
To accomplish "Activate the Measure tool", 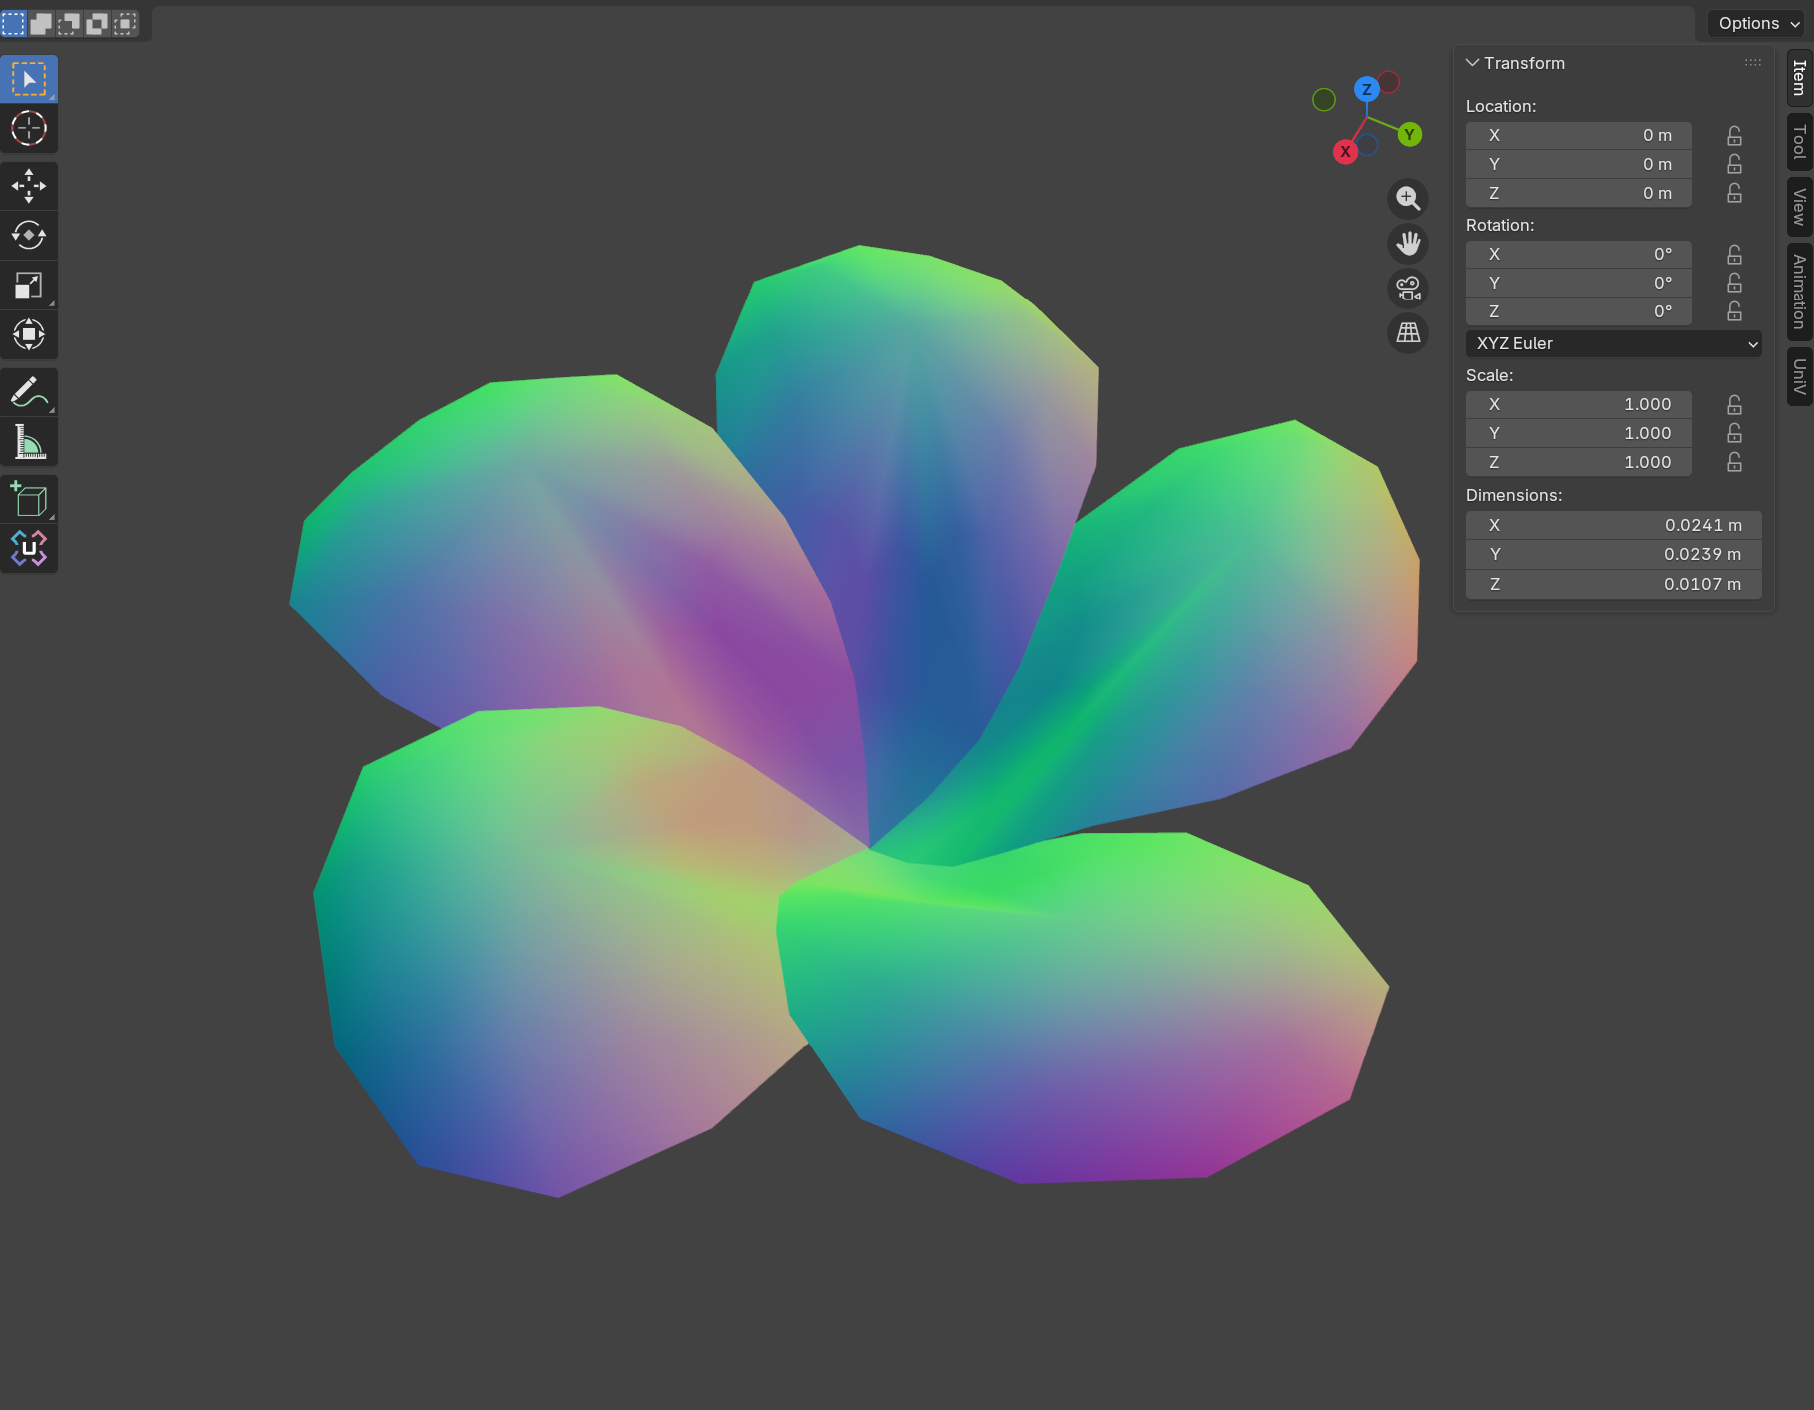I will 29,442.
